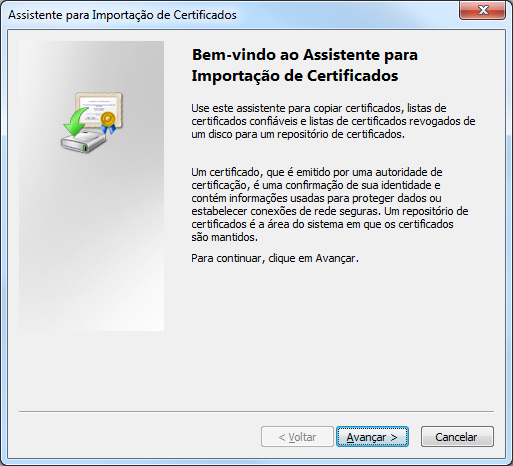Click the line 'um disco para um repositório de certificados.'
The height and width of the screenshot is (466, 513).
(298, 134)
